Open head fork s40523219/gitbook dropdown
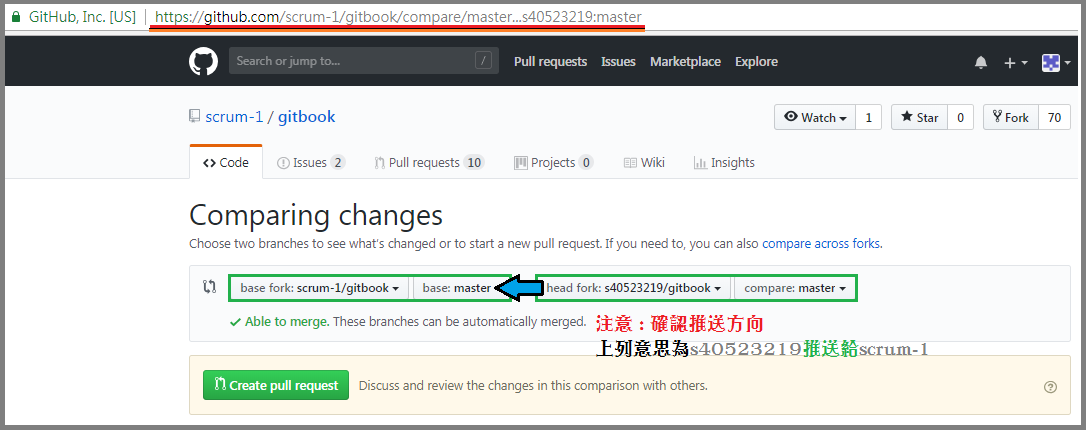Viewport: 1086px width, 430px height. point(634,288)
